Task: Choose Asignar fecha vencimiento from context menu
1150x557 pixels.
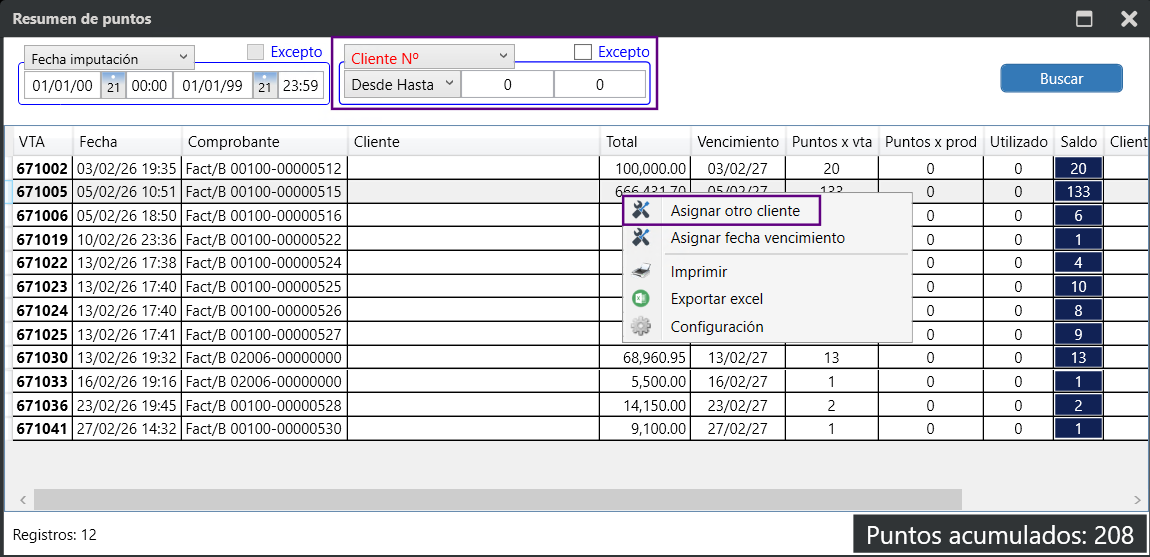Action: click(757, 238)
